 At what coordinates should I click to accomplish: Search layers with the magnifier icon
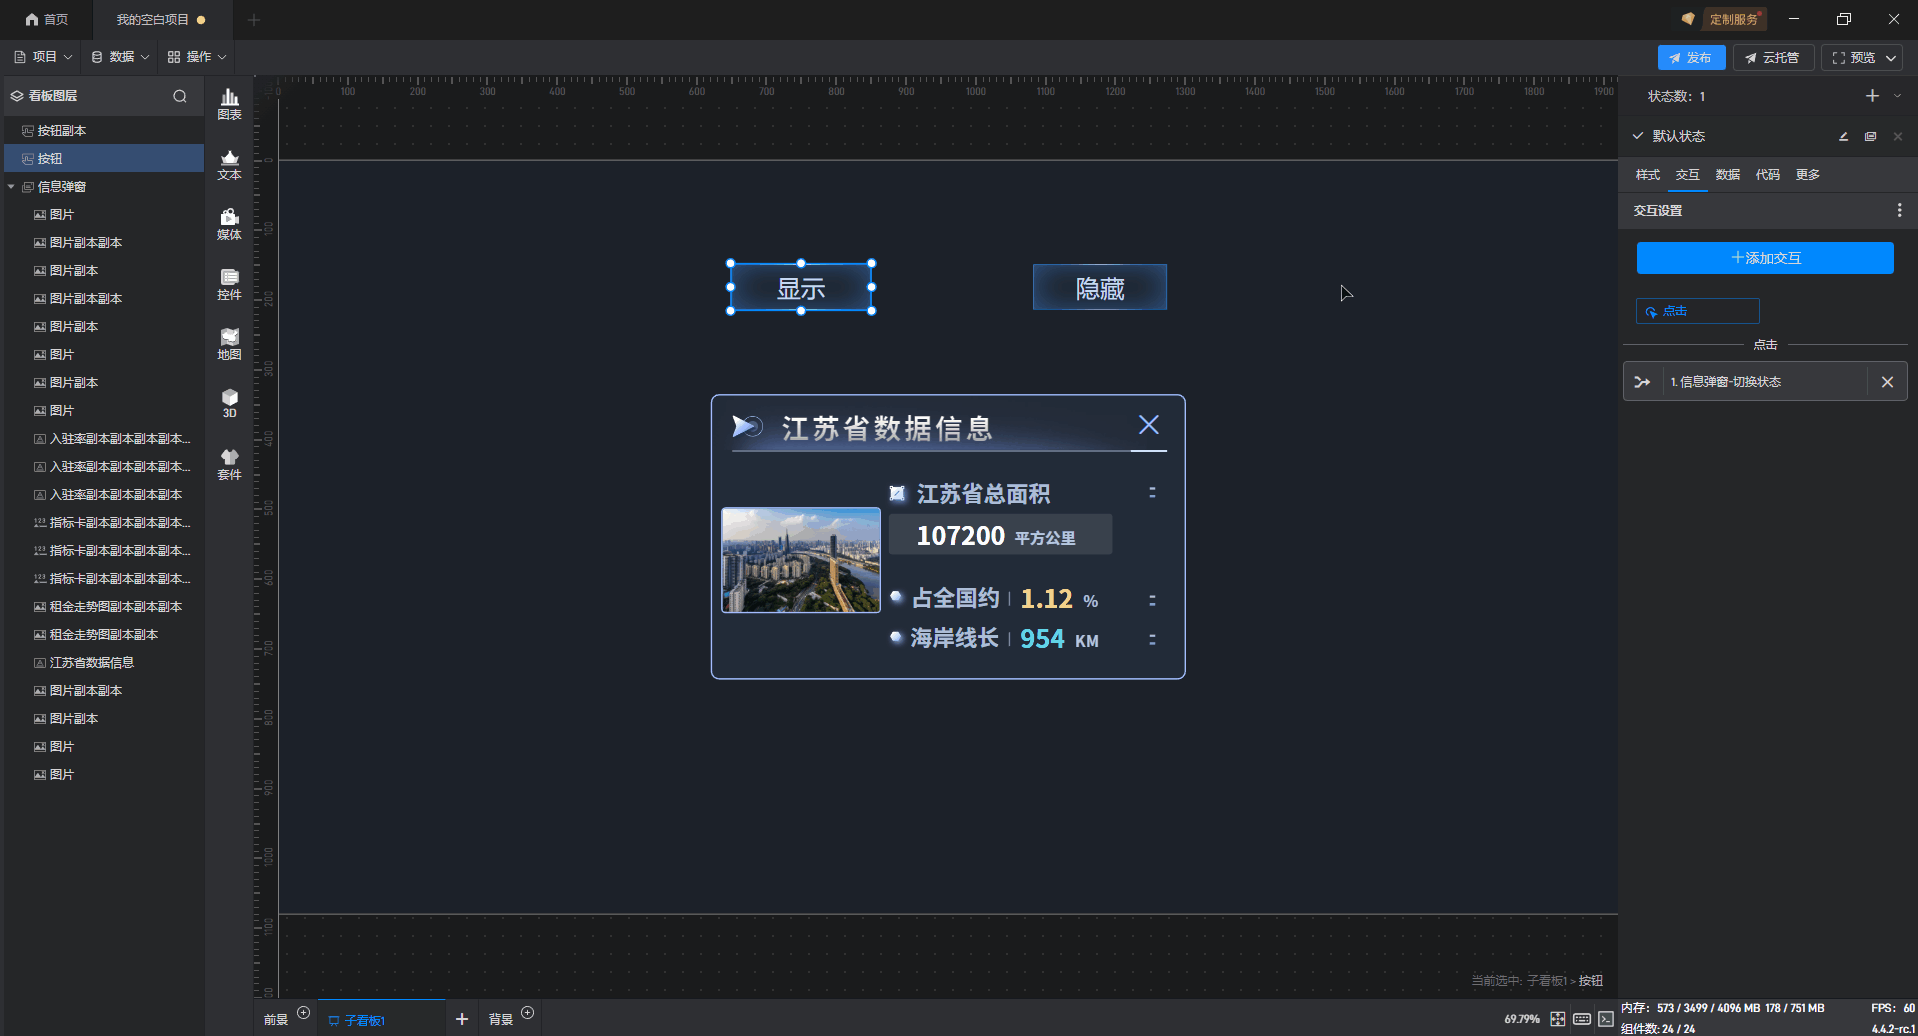point(180,96)
